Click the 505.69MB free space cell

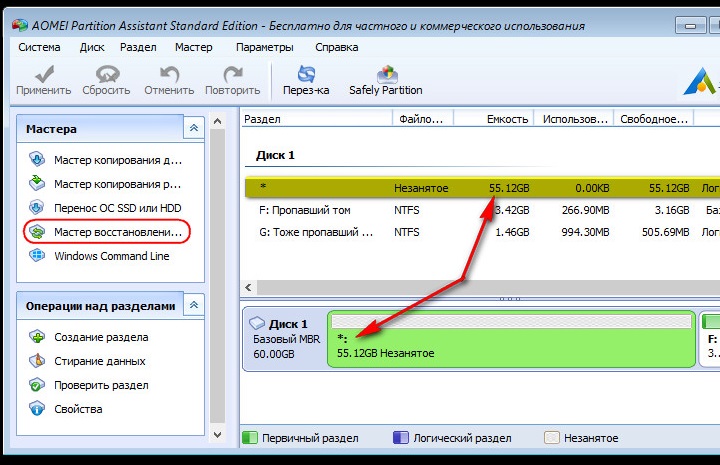(665, 232)
